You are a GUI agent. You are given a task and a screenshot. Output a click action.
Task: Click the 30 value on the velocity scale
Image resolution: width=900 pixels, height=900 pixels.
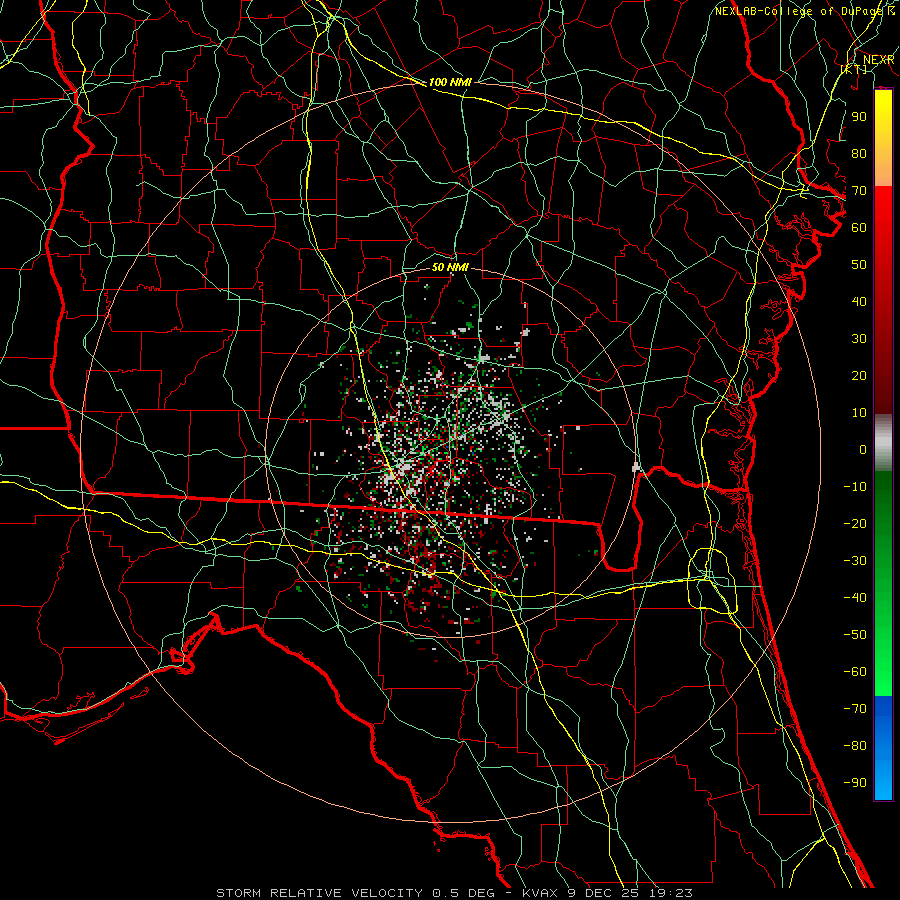(859, 339)
